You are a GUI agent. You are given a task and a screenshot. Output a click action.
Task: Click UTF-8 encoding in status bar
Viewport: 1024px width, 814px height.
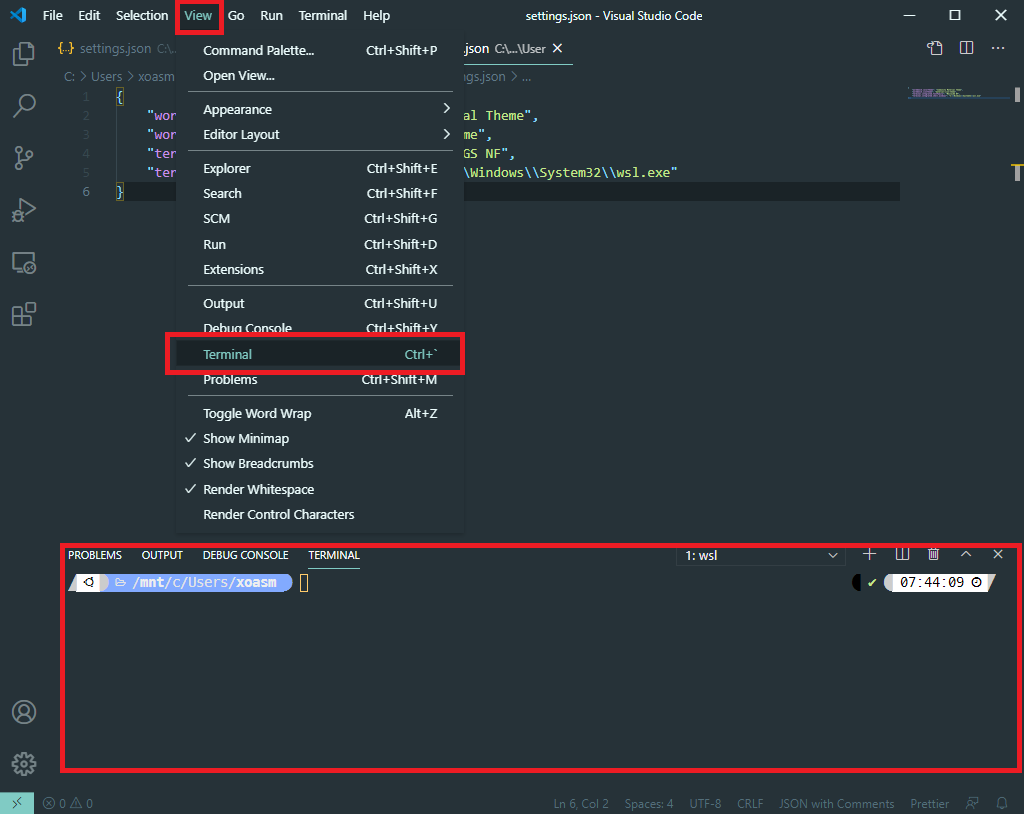pos(705,804)
